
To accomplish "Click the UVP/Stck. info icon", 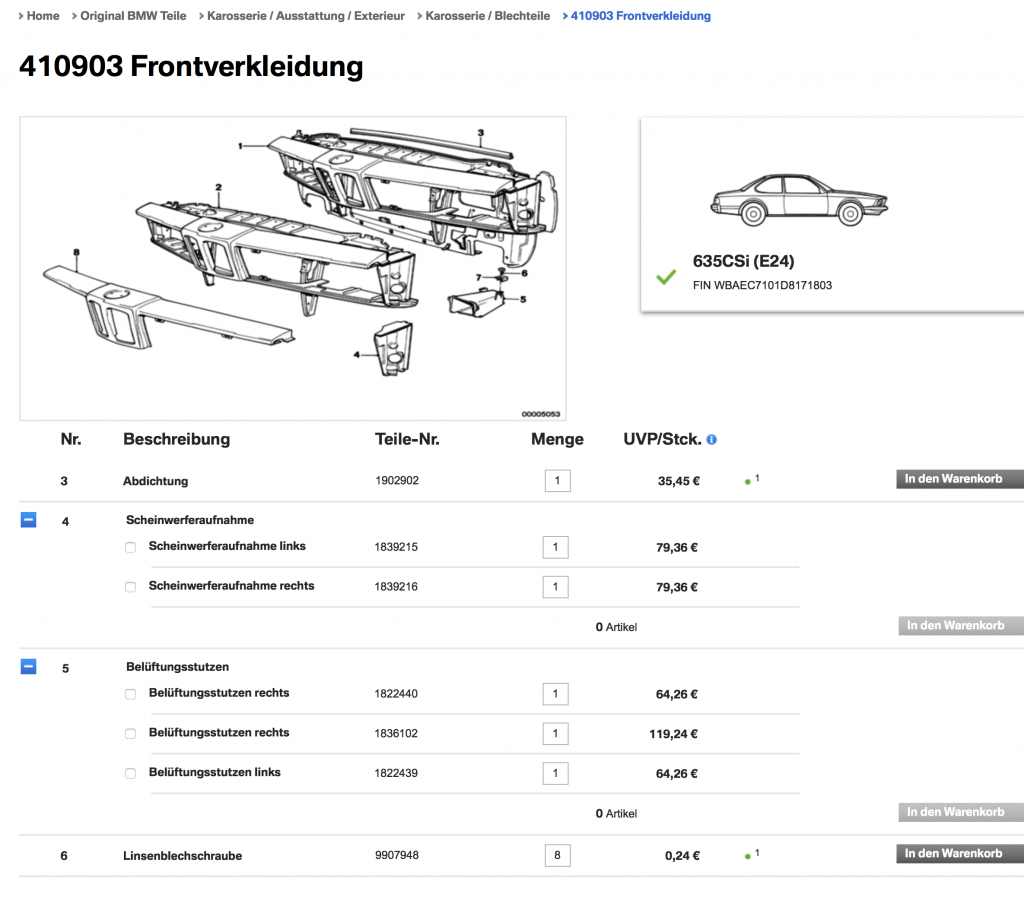I will [711, 439].
